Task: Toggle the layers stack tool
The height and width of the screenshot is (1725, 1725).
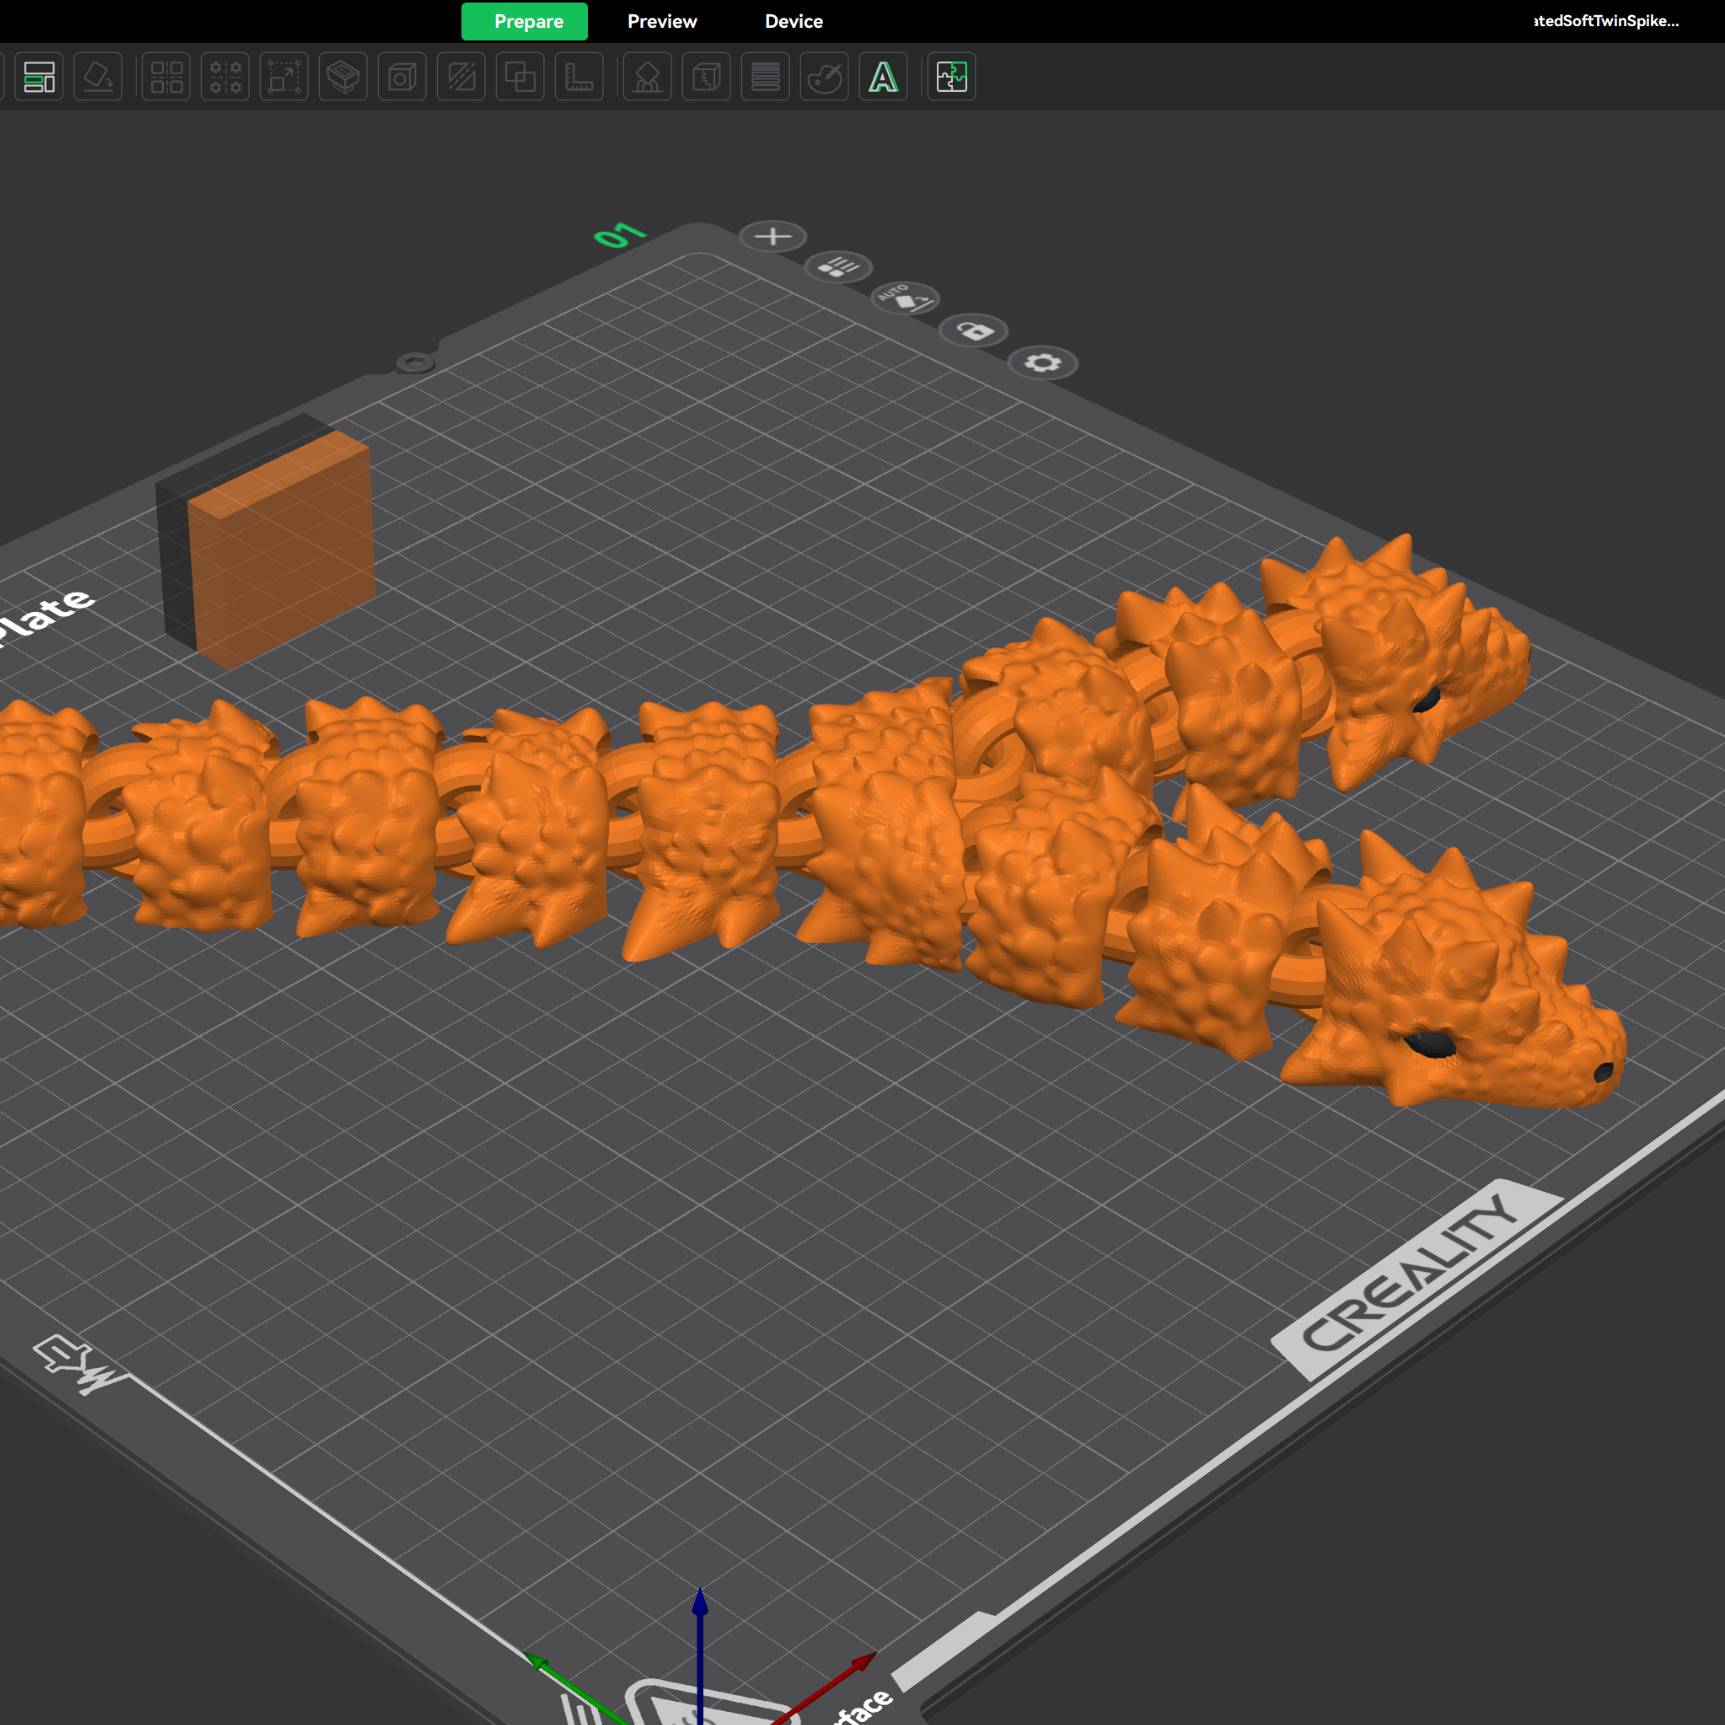Action: point(765,78)
